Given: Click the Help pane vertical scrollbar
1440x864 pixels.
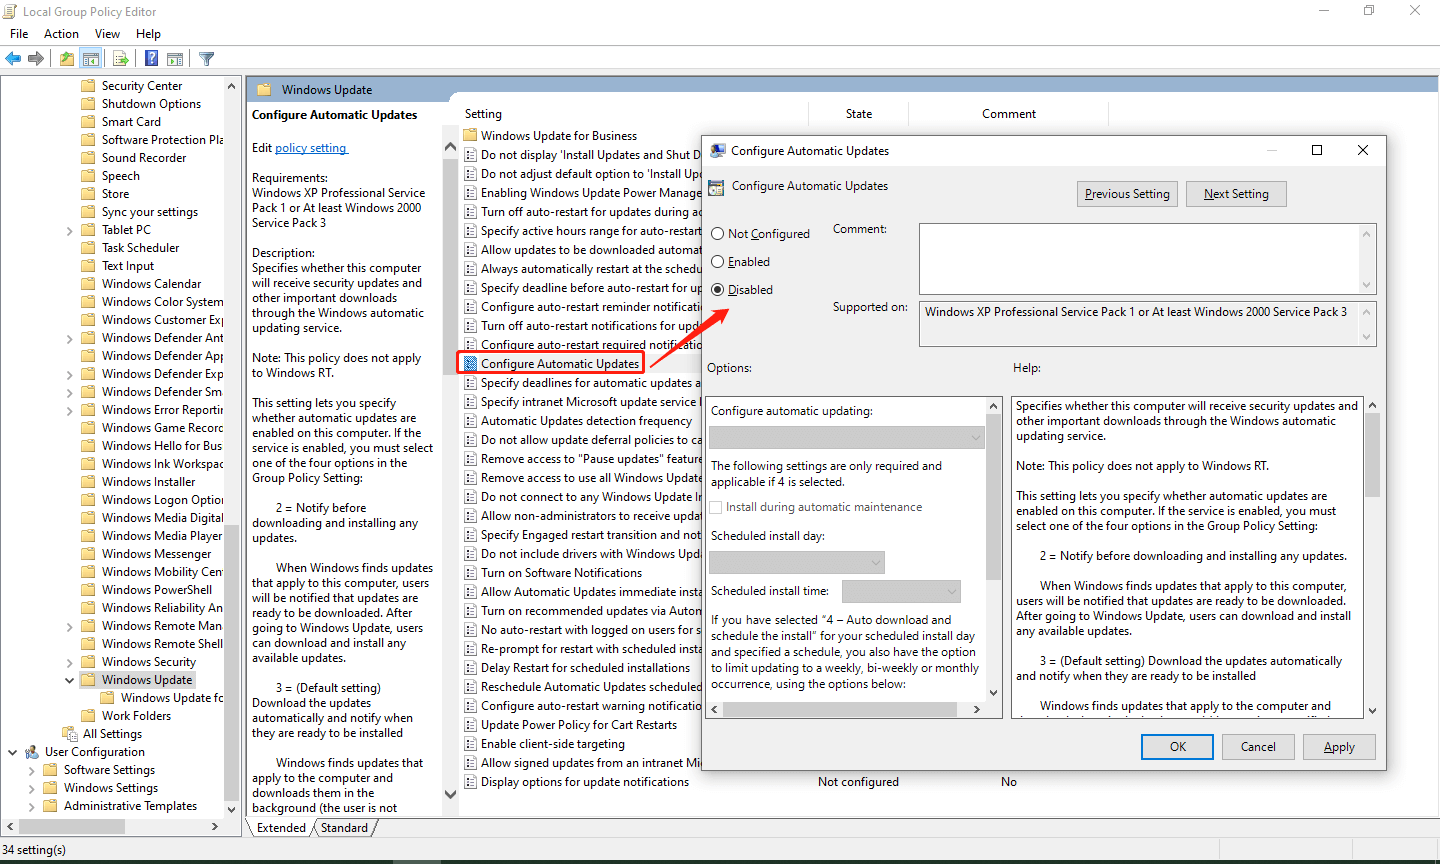Looking at the screenshot, I should pyautogui.click(x=1372, y=557).
